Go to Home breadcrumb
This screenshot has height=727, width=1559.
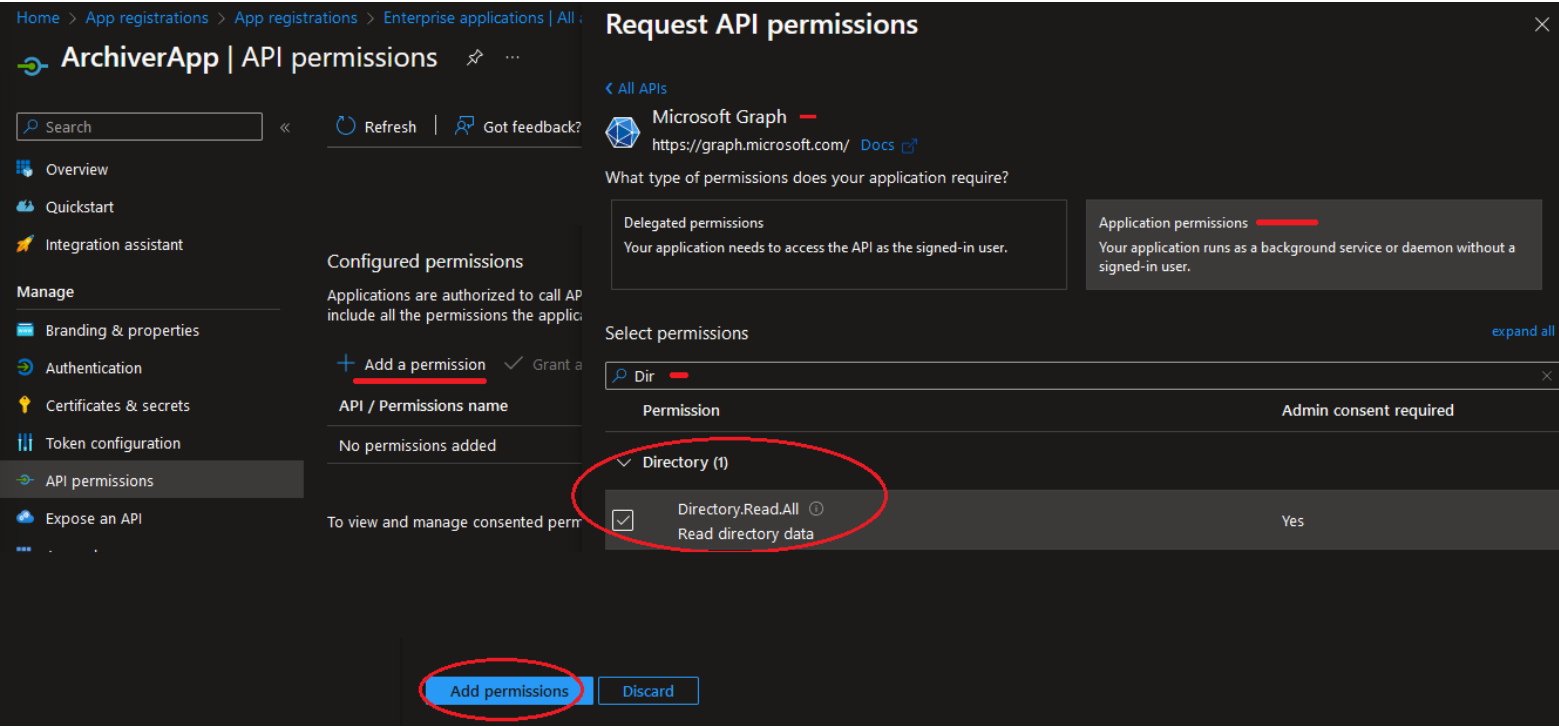coord(37,18)
